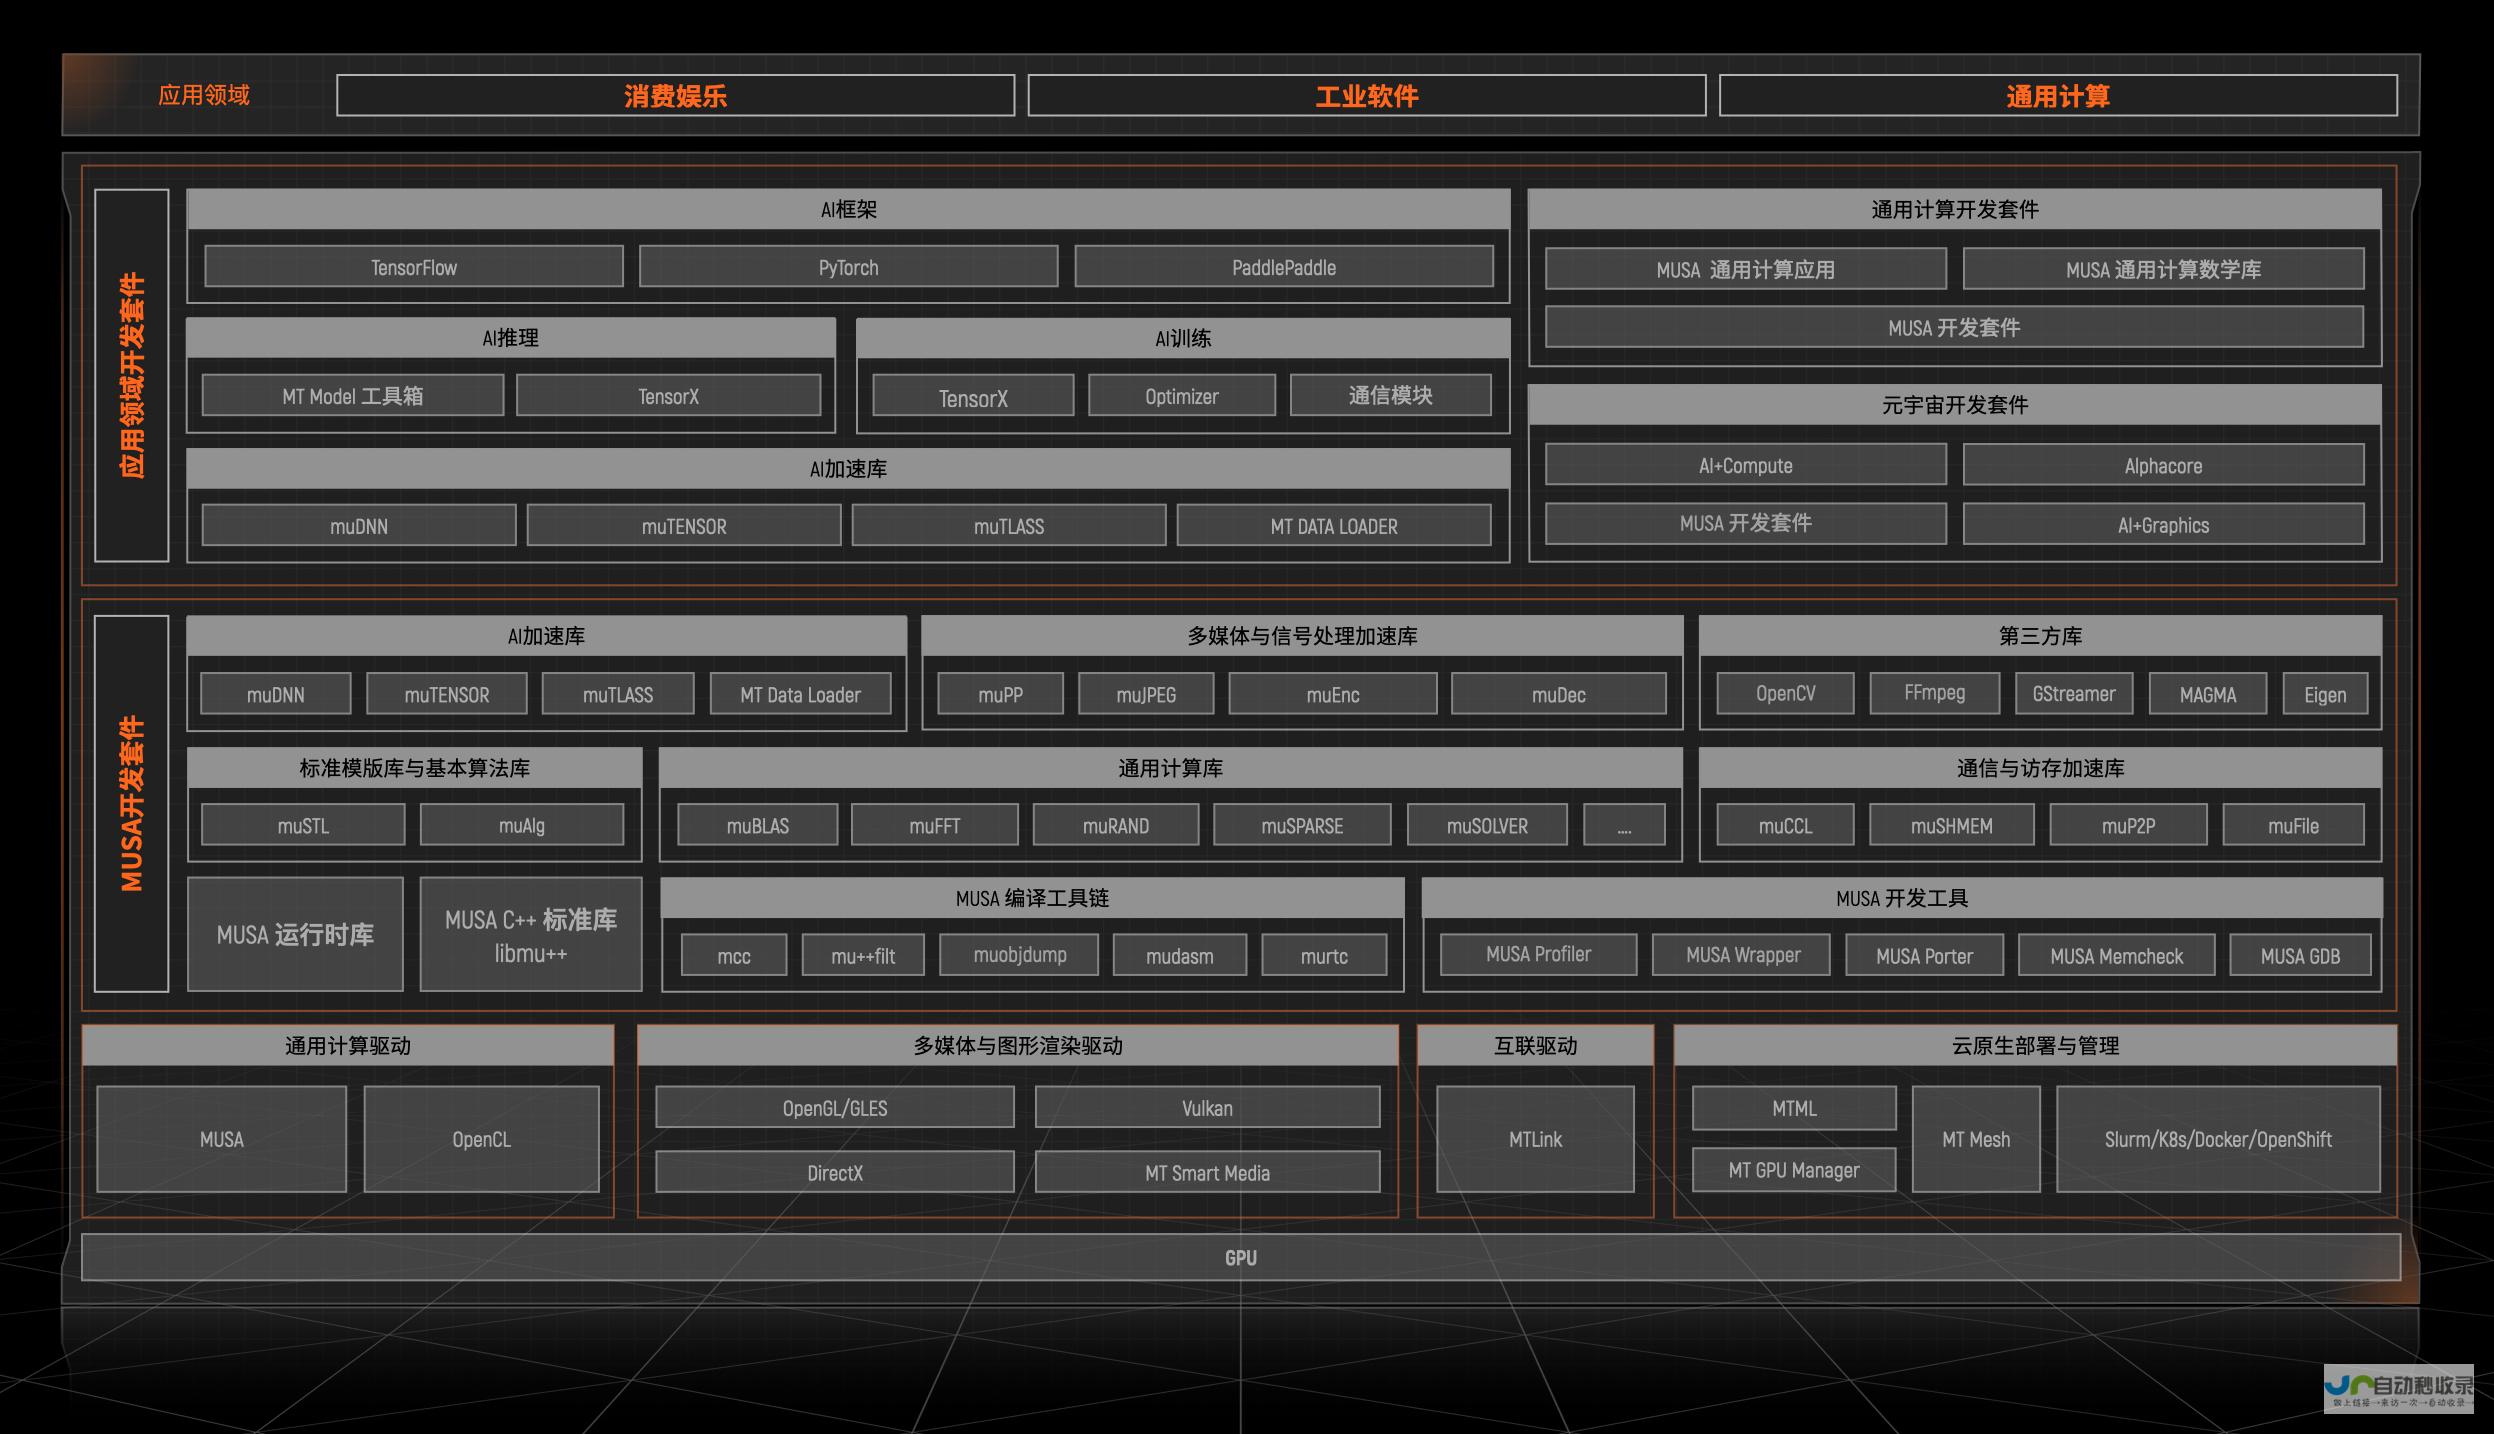Click the Optimizer box
The height and width of the screenshot is (1434, 2494).
point(1182,396)
